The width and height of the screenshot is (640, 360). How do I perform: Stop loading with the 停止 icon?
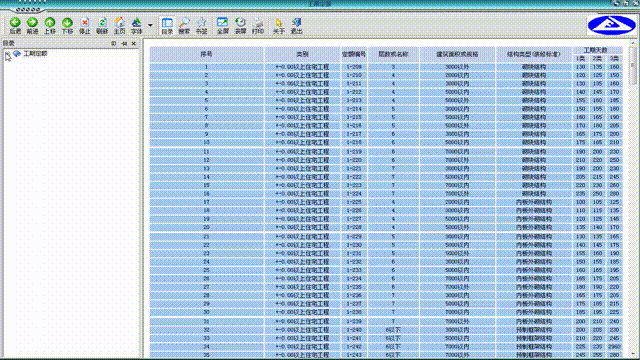pos(84,25)
